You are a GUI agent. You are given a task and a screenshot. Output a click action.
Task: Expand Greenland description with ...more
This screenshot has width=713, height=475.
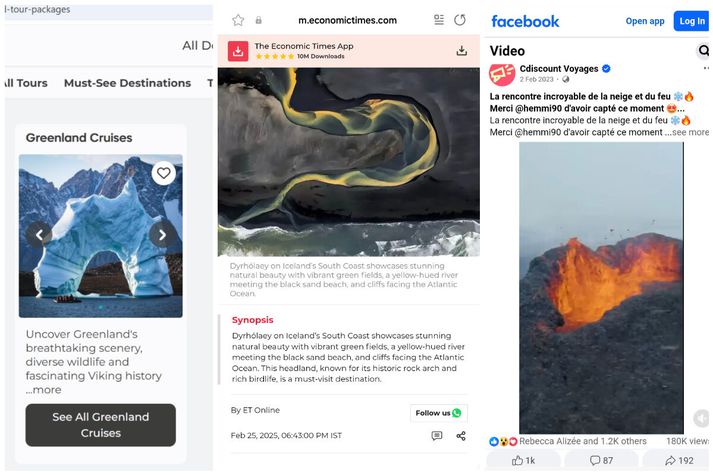(x=44, y=390)
